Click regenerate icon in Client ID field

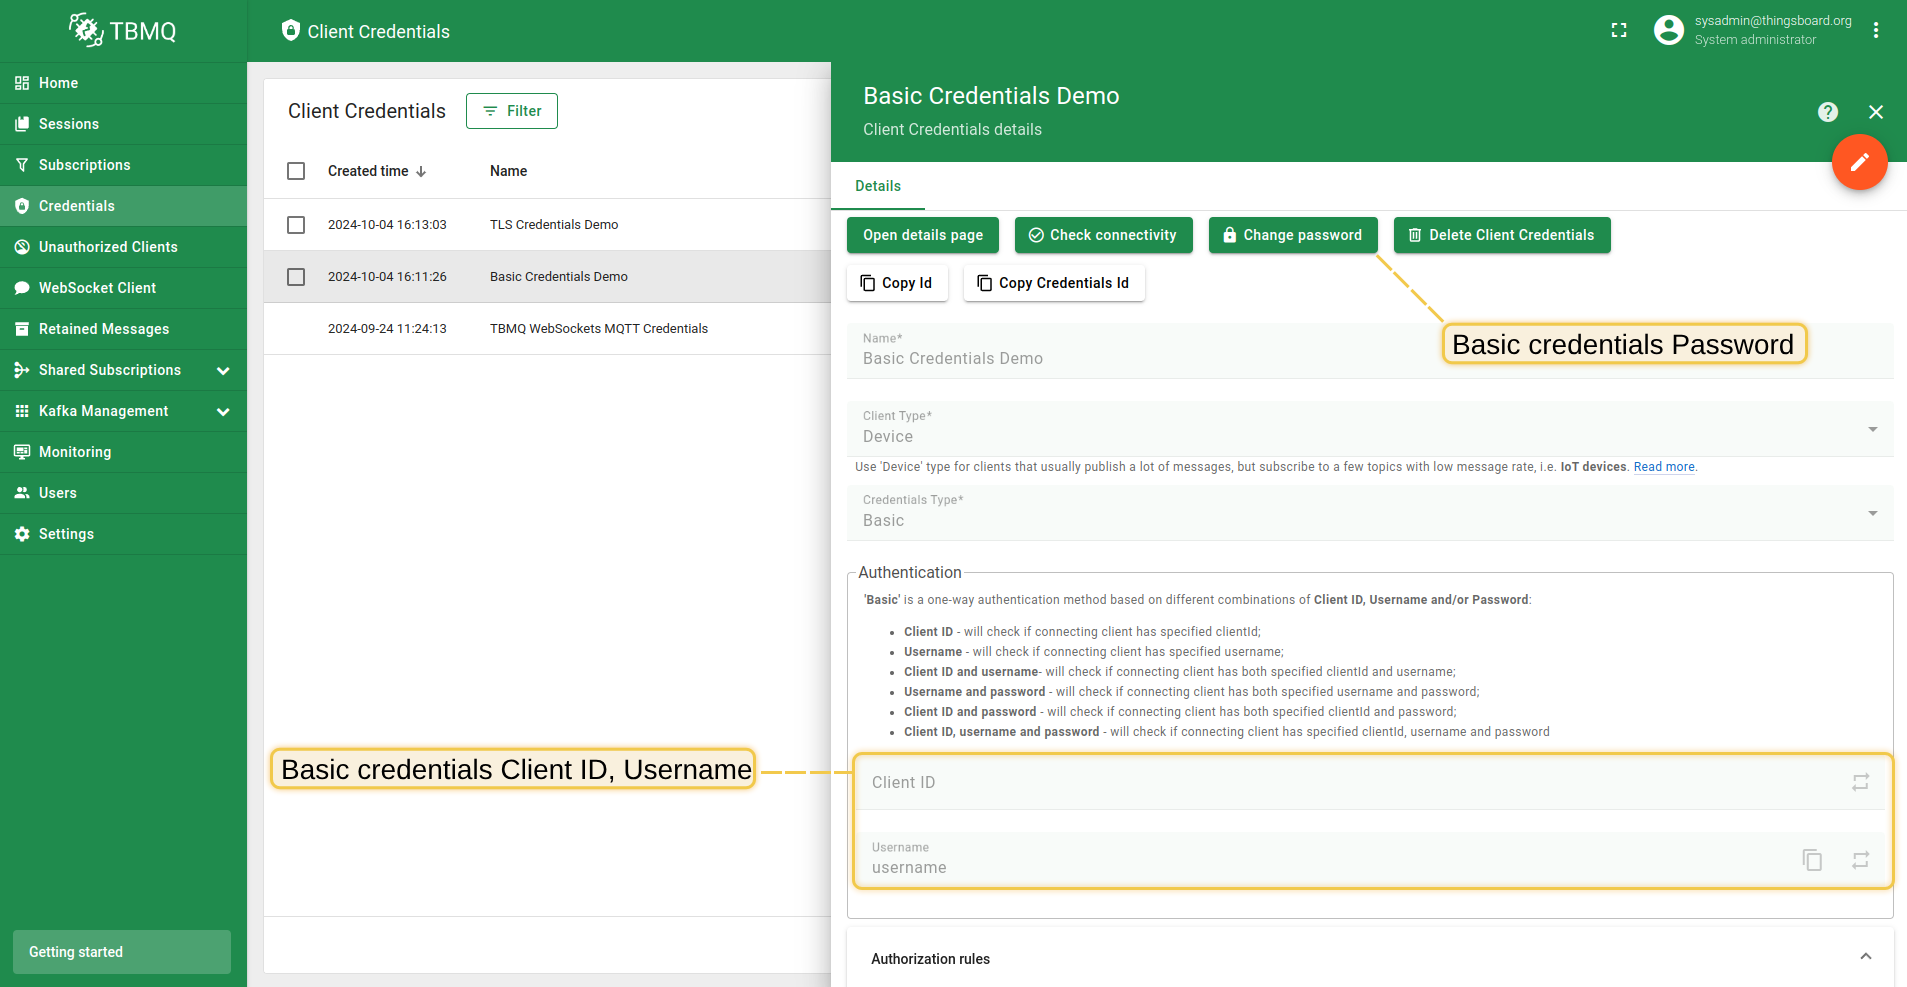coord(1860,782)
